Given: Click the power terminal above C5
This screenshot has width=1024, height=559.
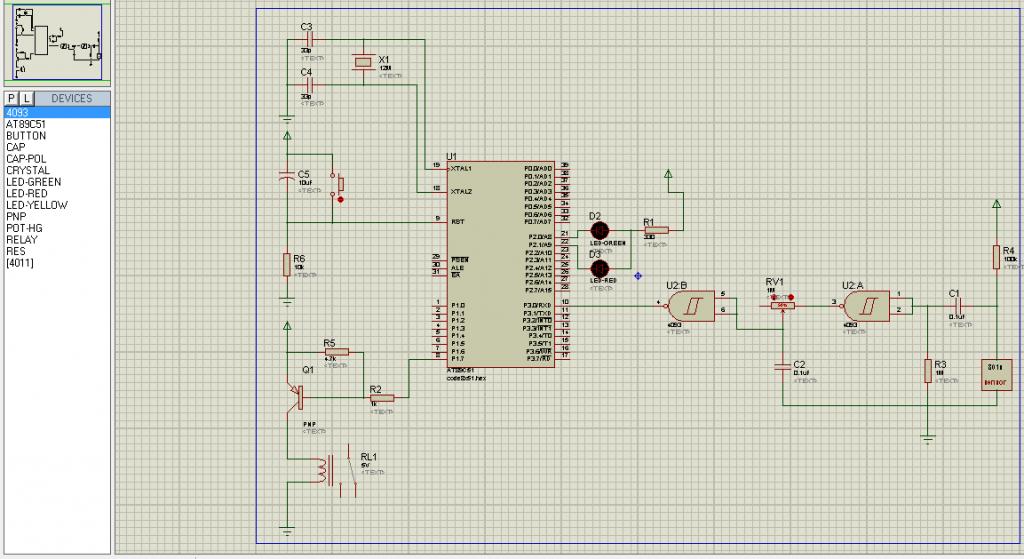Looking at the screenshot, I should [287, 136].
